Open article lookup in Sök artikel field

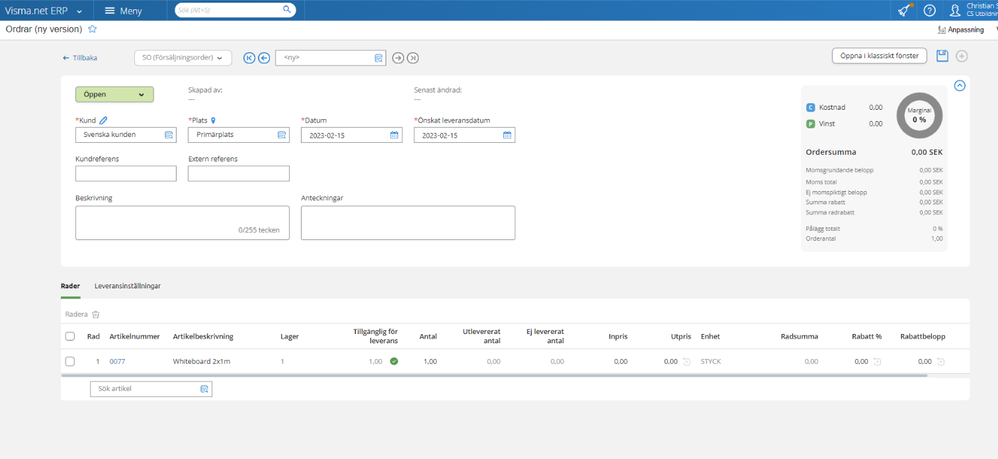[204, 388]
